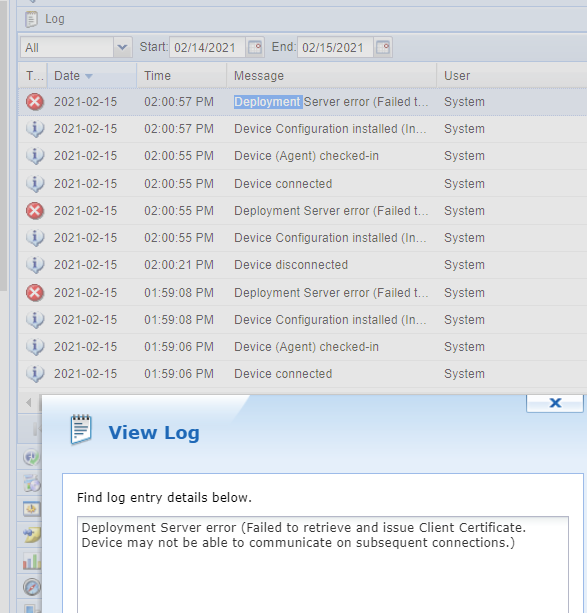Sort by the Time column header

point(181,75)
